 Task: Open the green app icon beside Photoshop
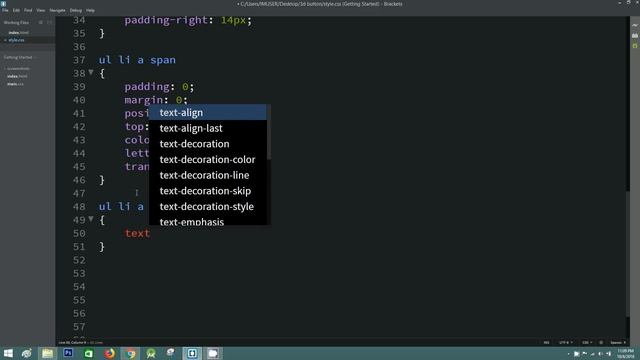(89, 353)
